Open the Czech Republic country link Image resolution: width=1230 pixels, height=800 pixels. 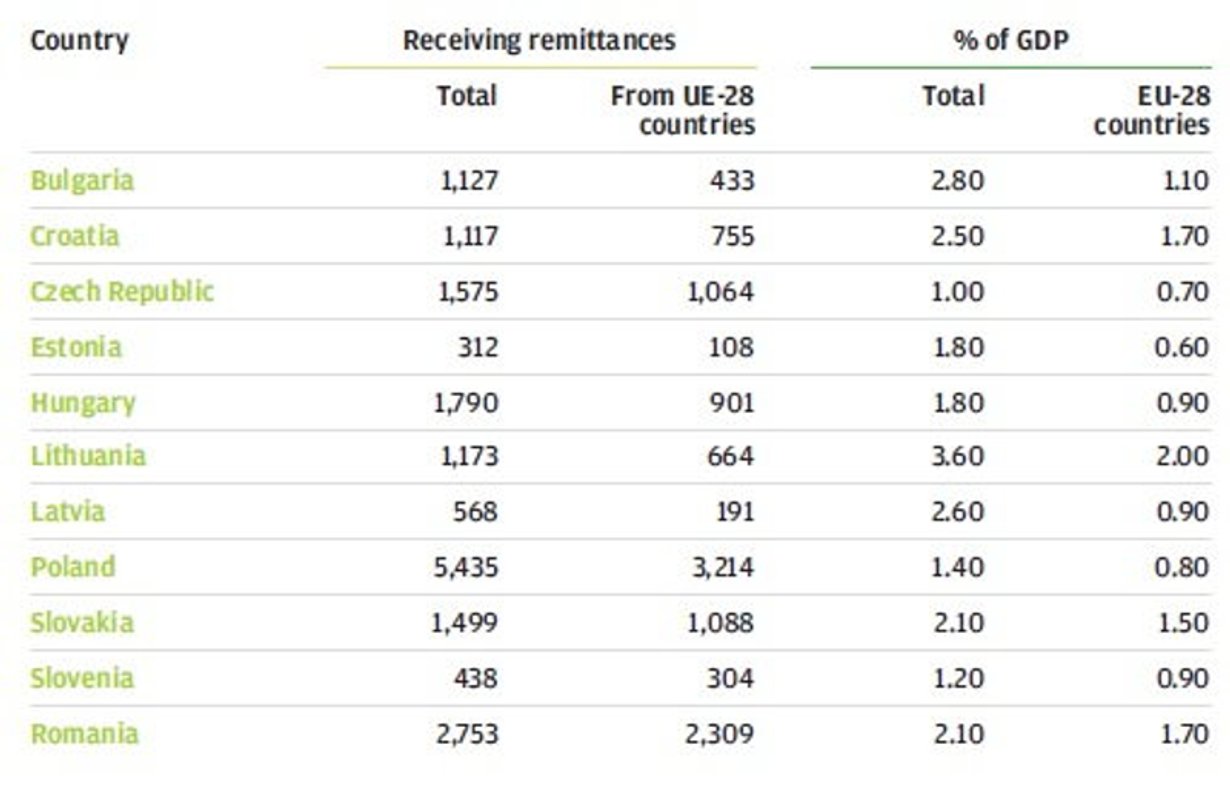pos(122,292)
